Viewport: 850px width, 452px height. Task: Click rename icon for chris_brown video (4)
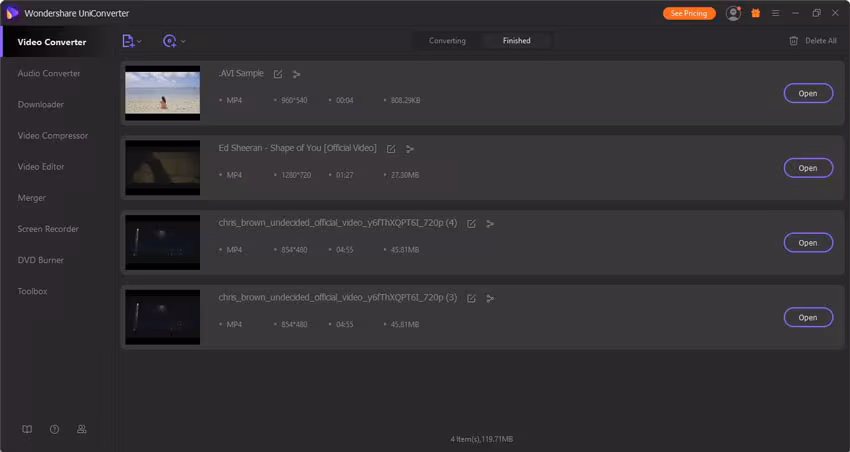tap(471, 224)
